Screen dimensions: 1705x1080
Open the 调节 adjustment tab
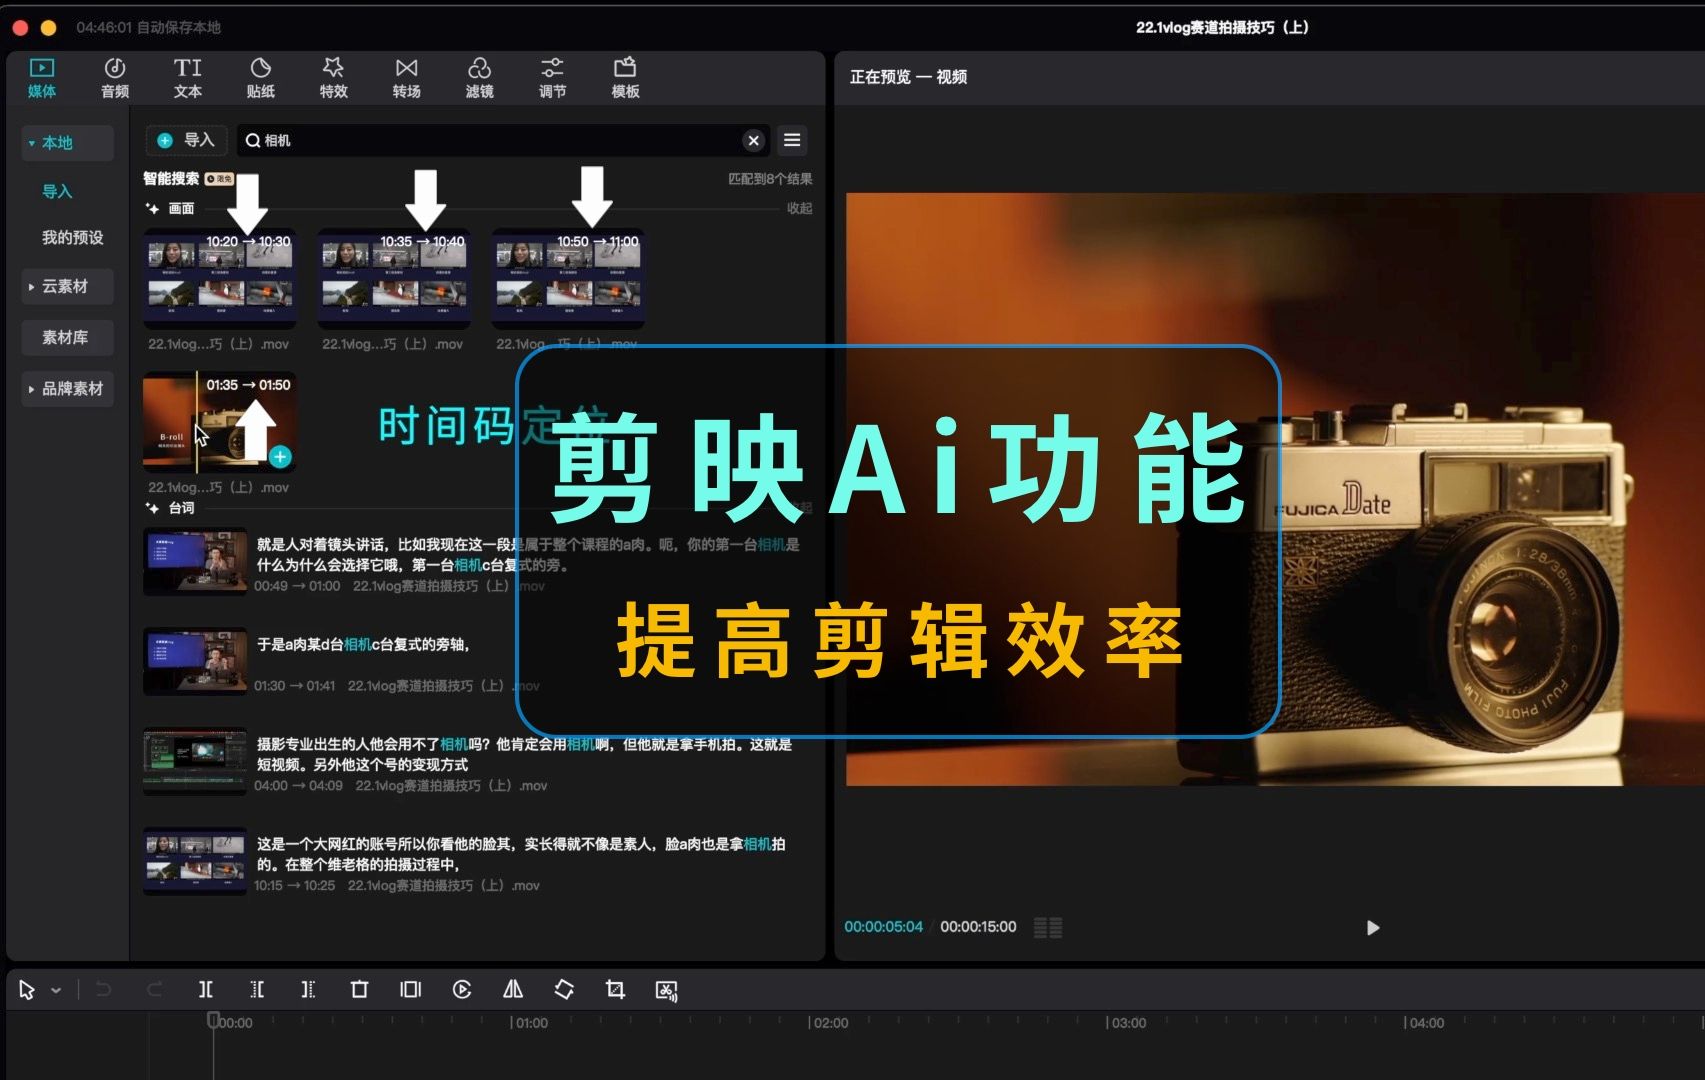click(x=552, y=78)
